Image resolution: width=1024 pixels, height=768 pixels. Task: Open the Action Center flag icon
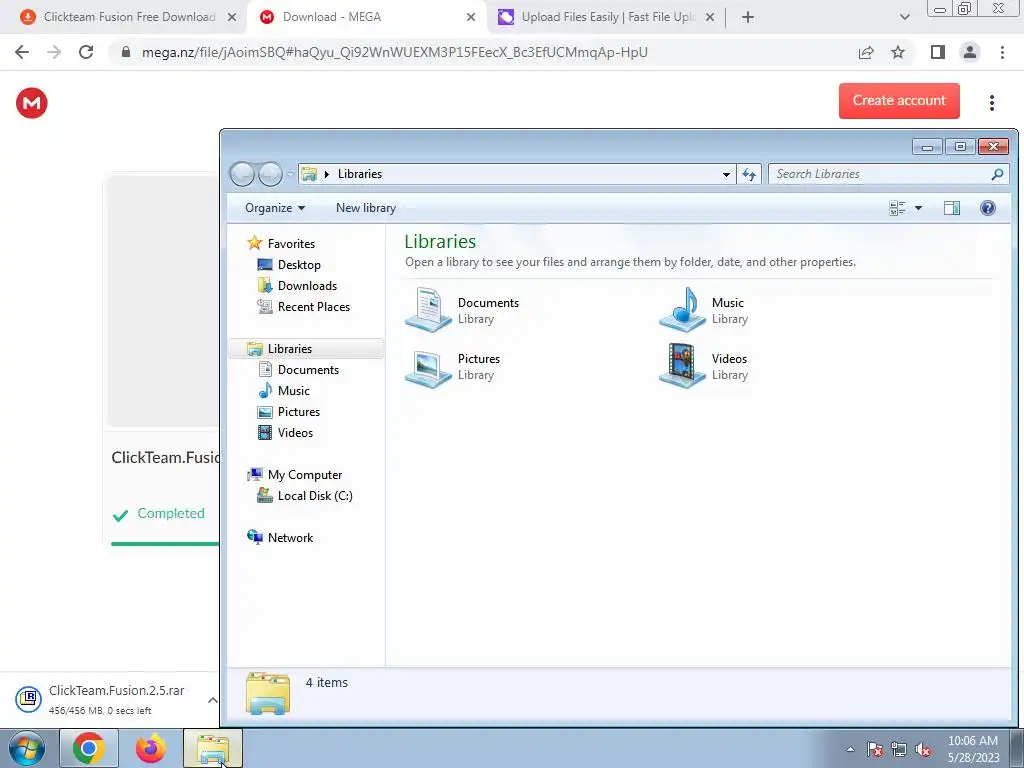[x=875, y=750]
